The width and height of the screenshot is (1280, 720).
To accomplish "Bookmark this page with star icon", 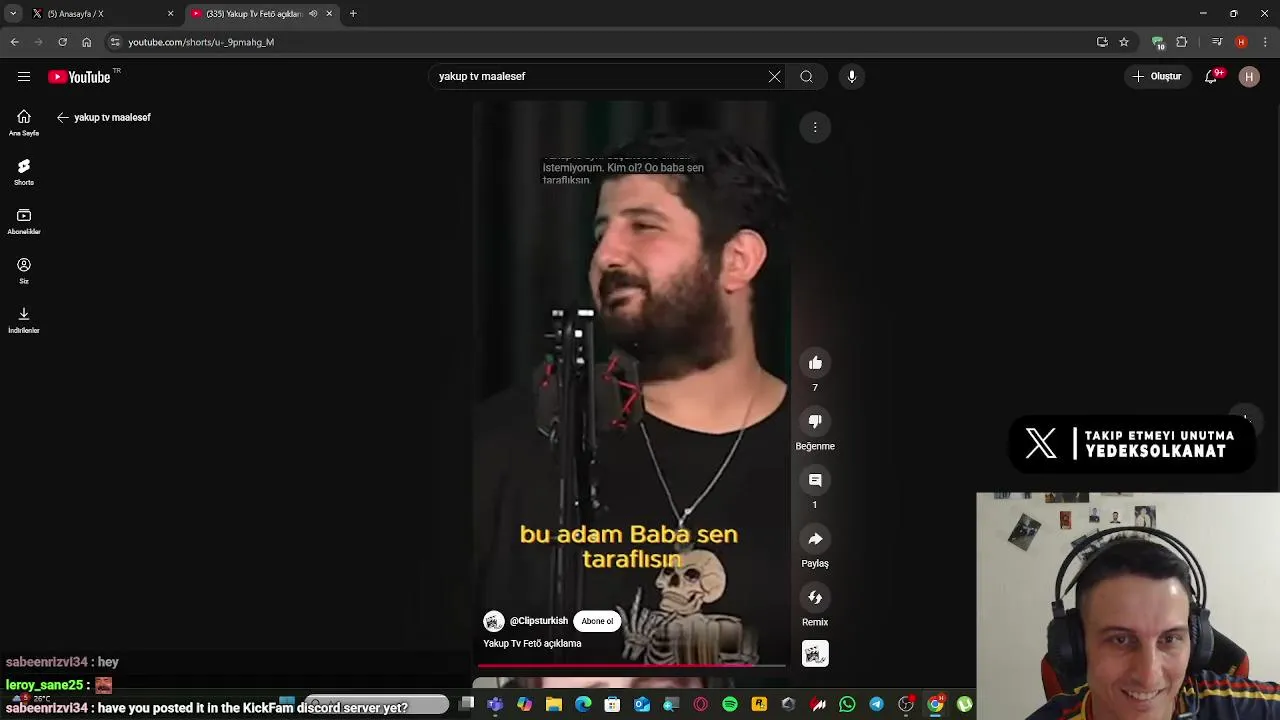I will [x=1124, y=42].
